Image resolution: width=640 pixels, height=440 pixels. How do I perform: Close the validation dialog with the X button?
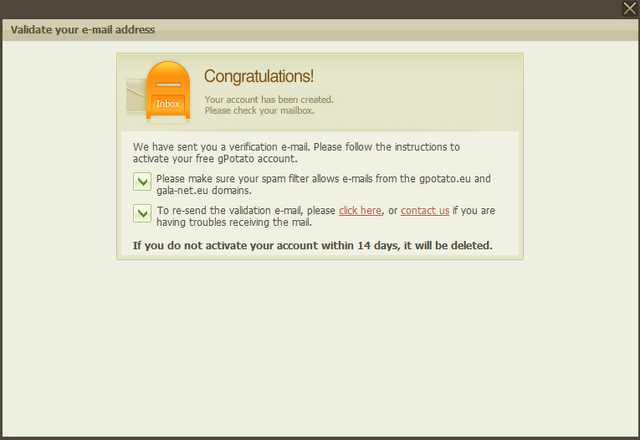(629, 8)
